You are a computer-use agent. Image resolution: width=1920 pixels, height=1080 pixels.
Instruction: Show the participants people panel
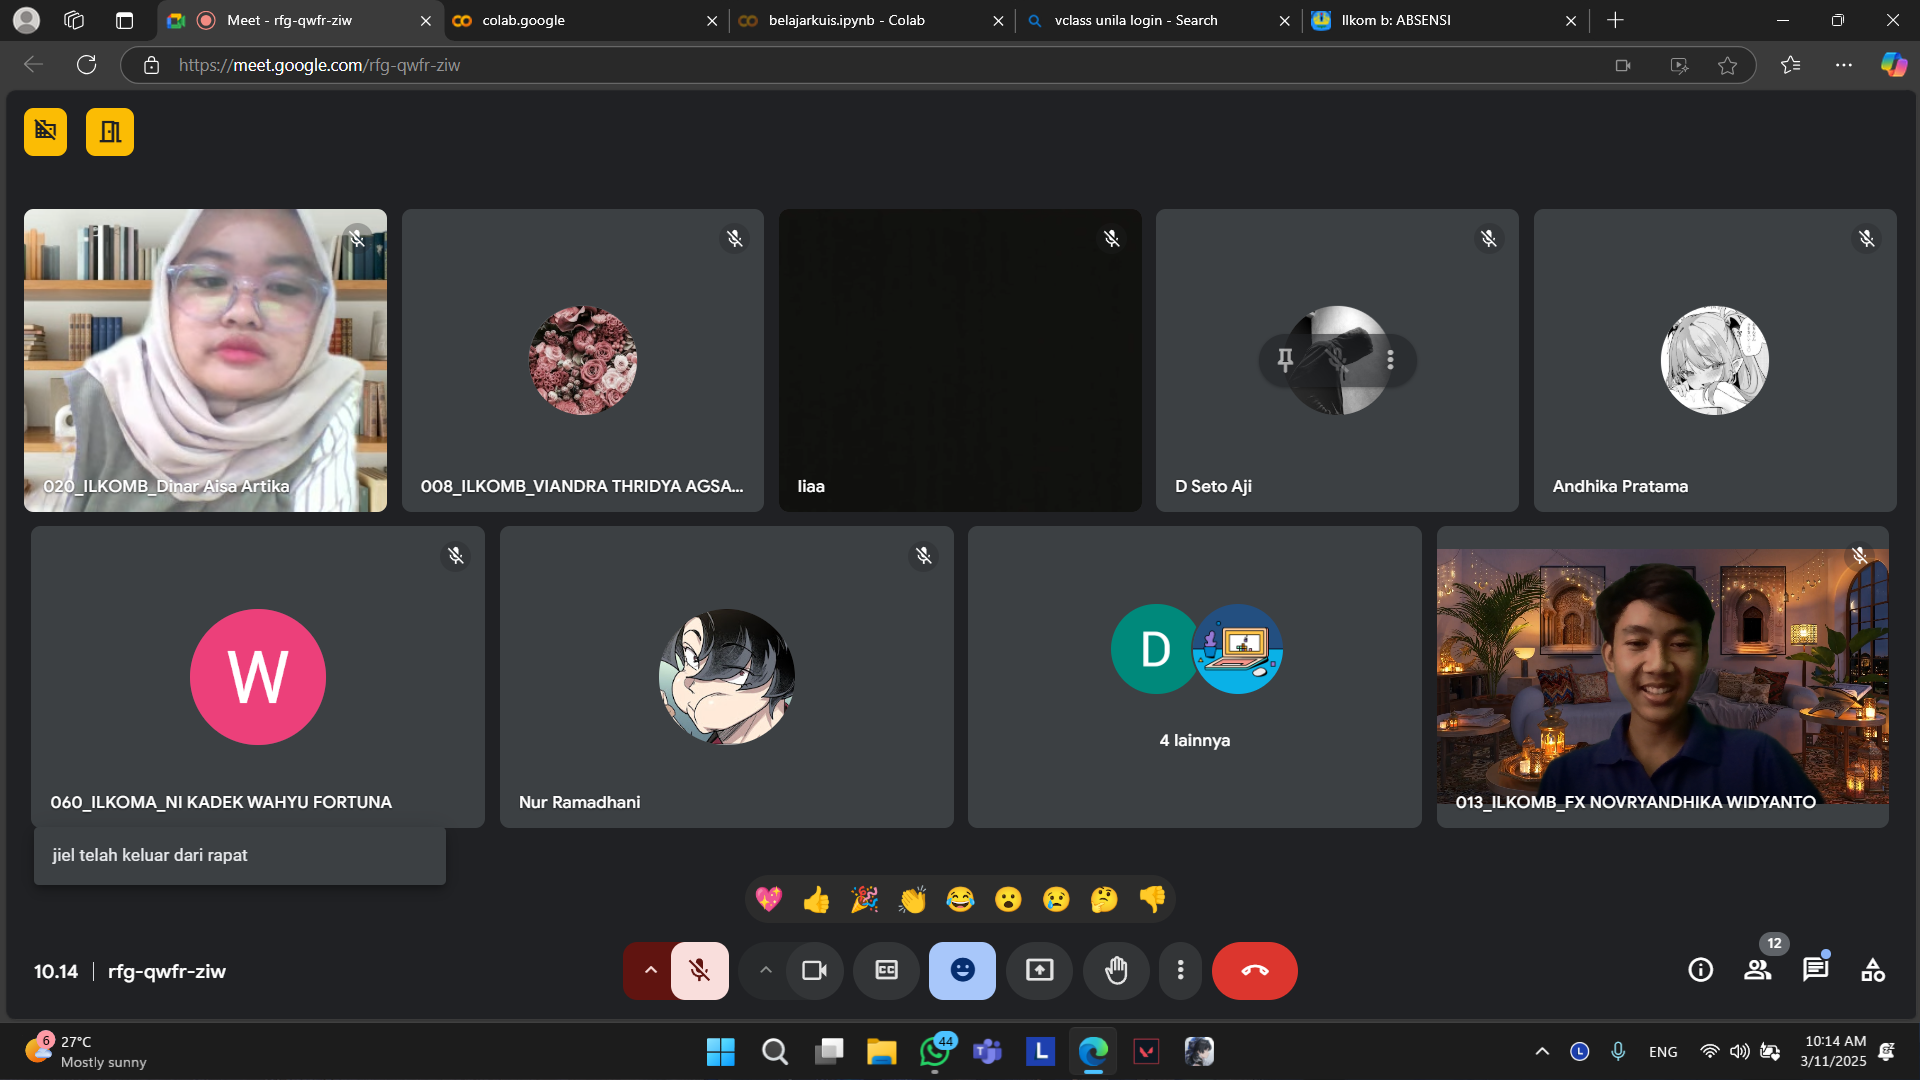coord(1757,970)
